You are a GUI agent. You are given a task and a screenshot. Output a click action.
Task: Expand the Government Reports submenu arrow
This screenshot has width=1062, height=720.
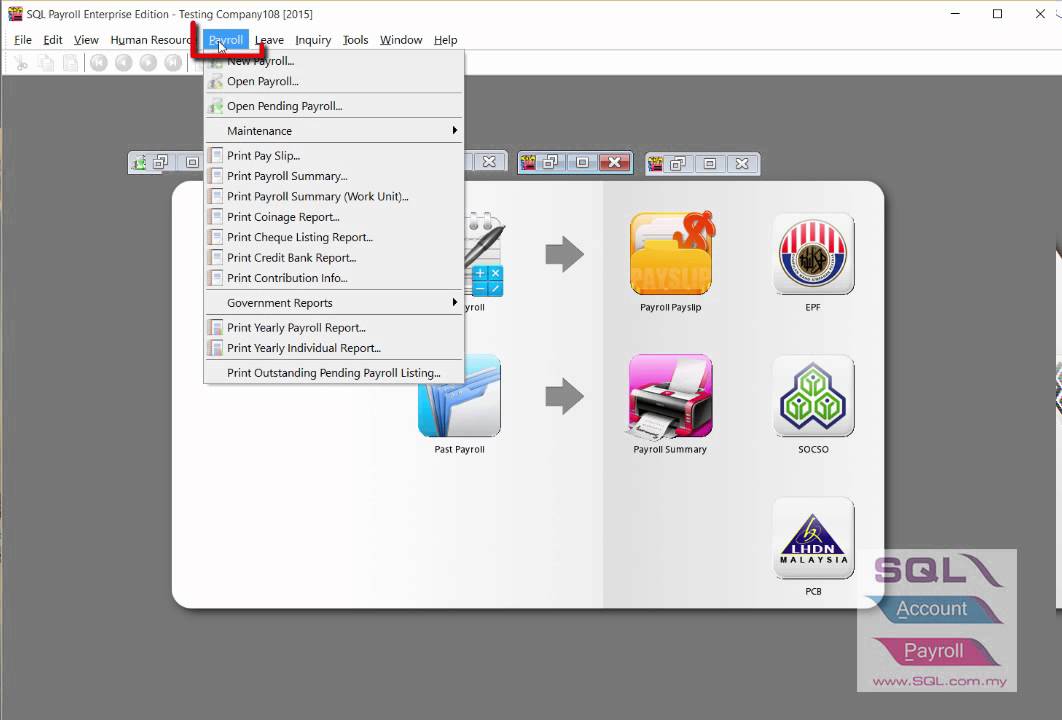454,302
